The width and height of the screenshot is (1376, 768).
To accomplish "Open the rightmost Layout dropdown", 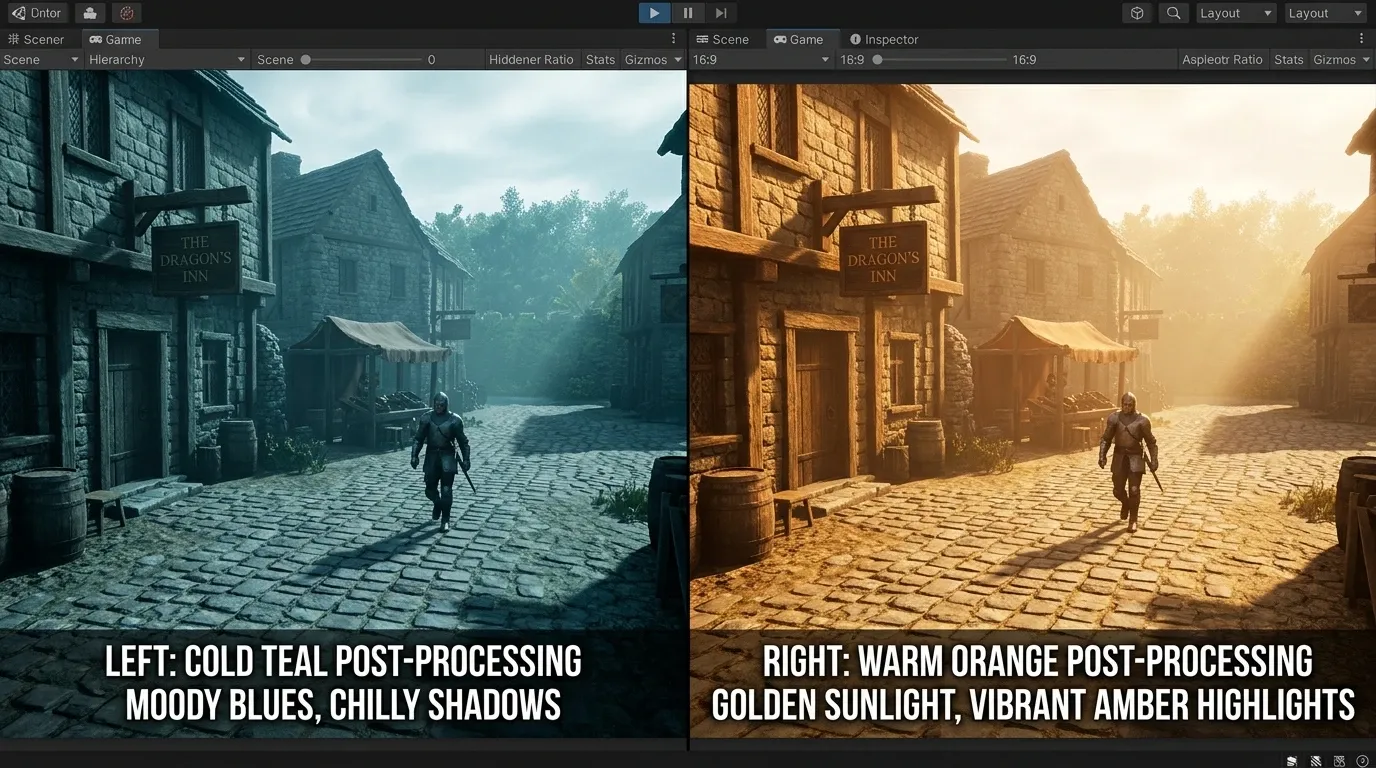I will 1325,13.
